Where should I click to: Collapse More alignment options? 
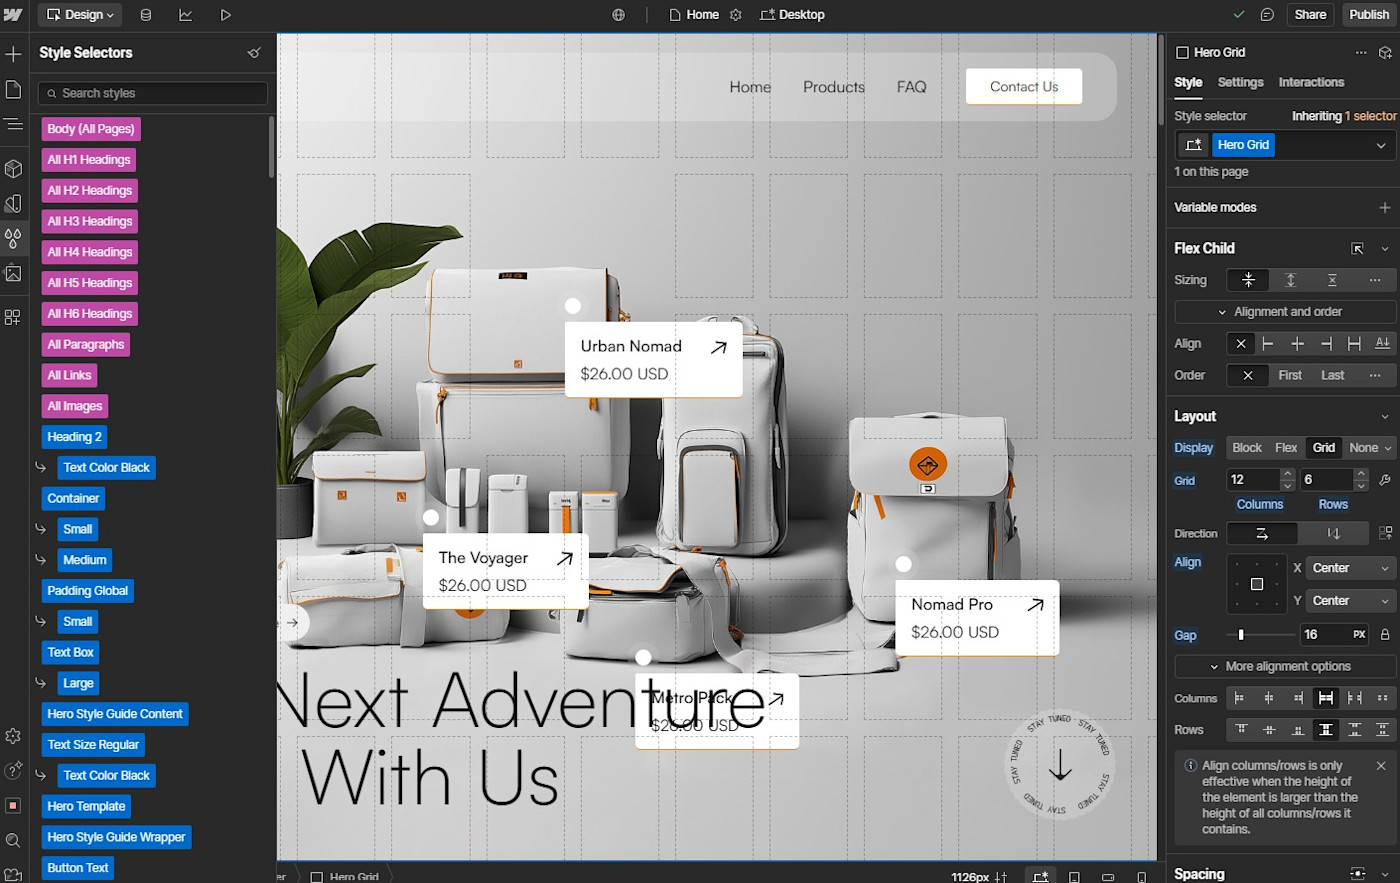[1285, 667]
